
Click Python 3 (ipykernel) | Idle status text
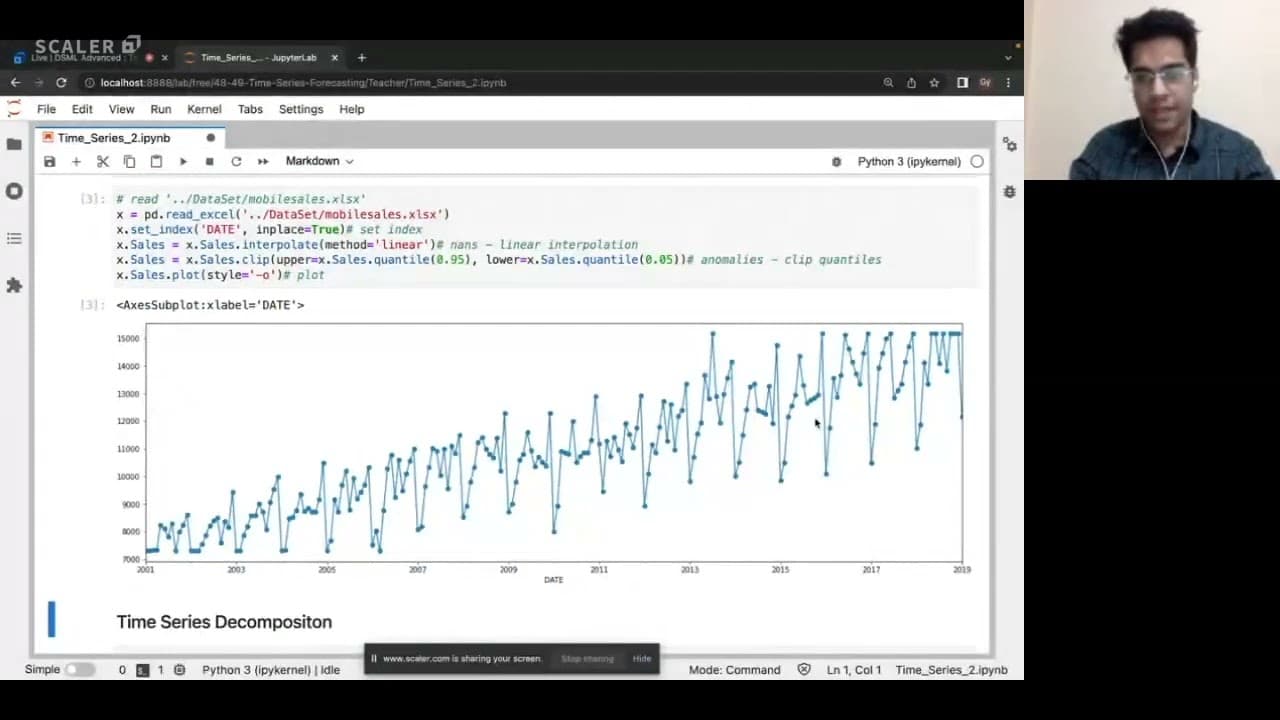271,670
